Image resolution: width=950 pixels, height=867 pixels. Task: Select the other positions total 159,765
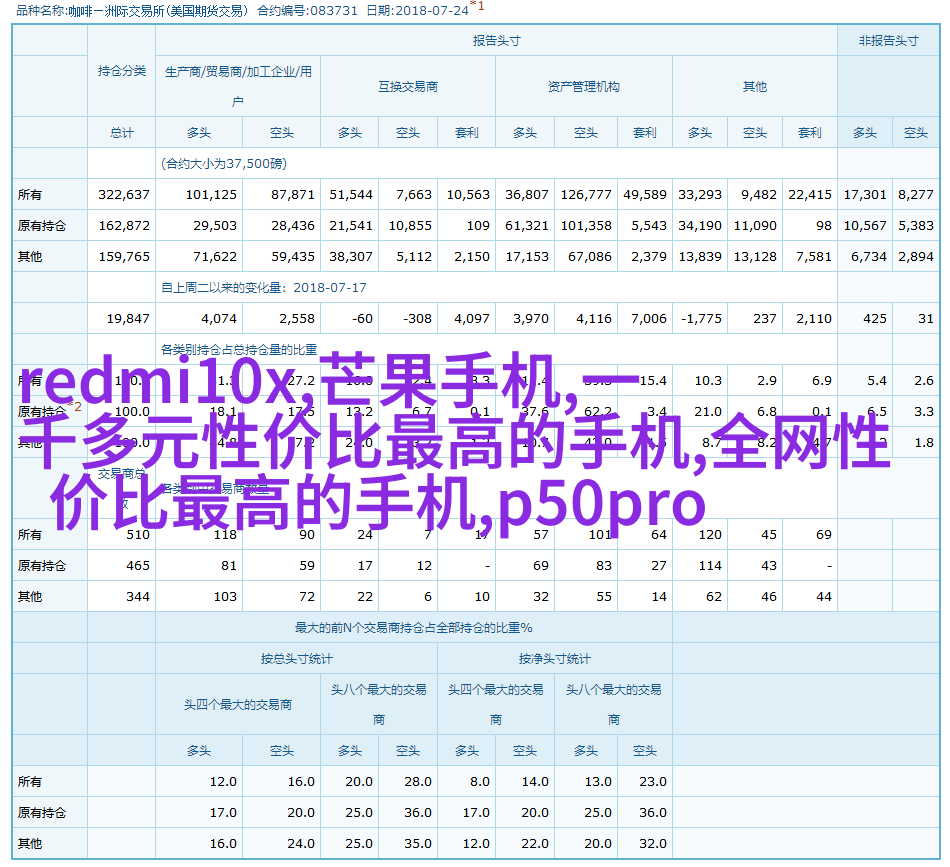124,256
